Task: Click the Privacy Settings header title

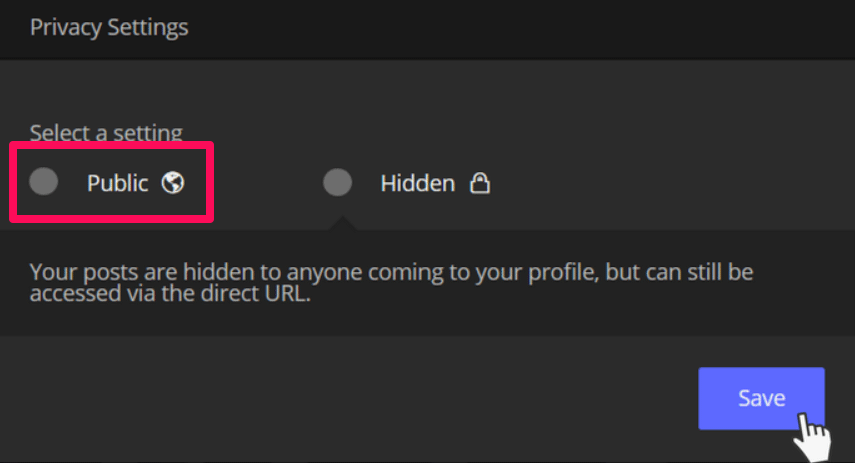Action: (109, 27)
